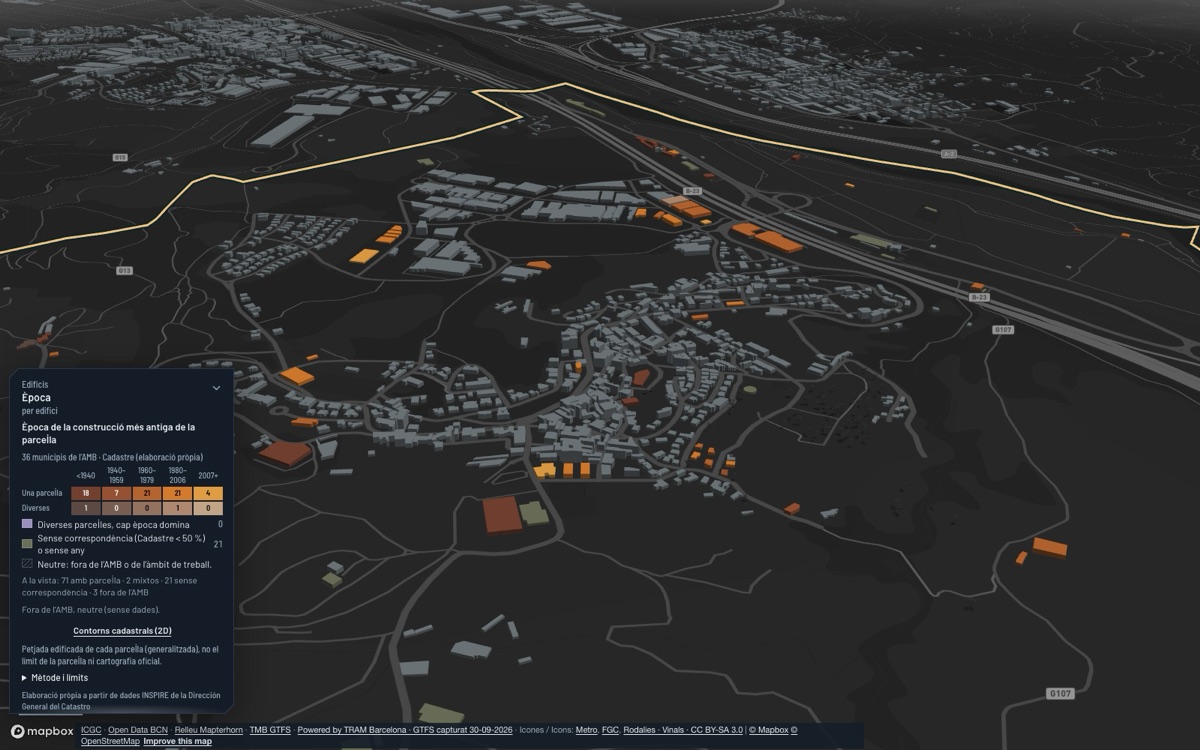Click "36 municipis de l'AMB" source text
1200x750 pixels.
click(58, 457)
